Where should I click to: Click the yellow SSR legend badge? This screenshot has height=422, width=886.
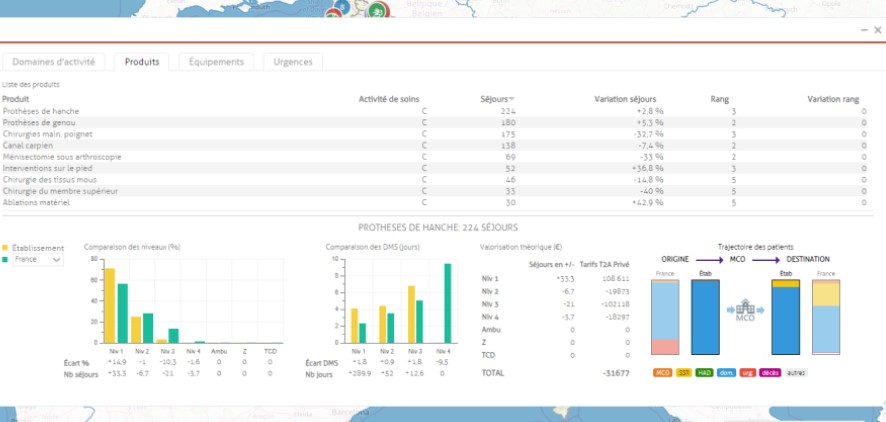tap(683, 373)
